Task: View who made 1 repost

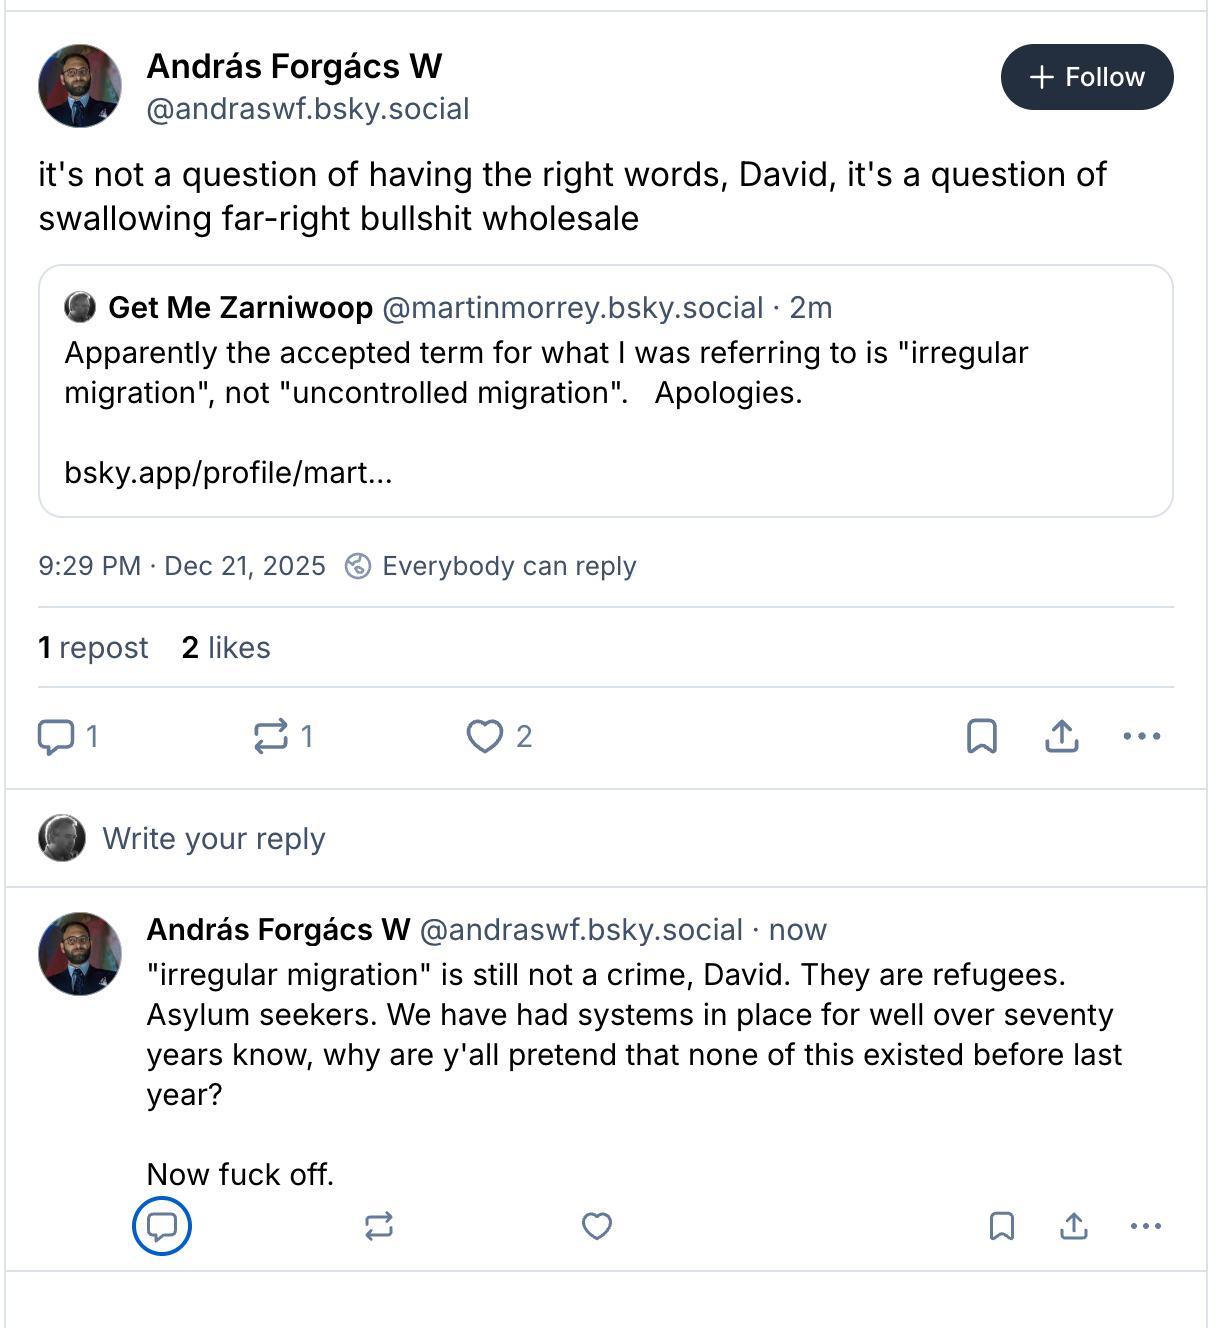Action: tap(93, 648)
